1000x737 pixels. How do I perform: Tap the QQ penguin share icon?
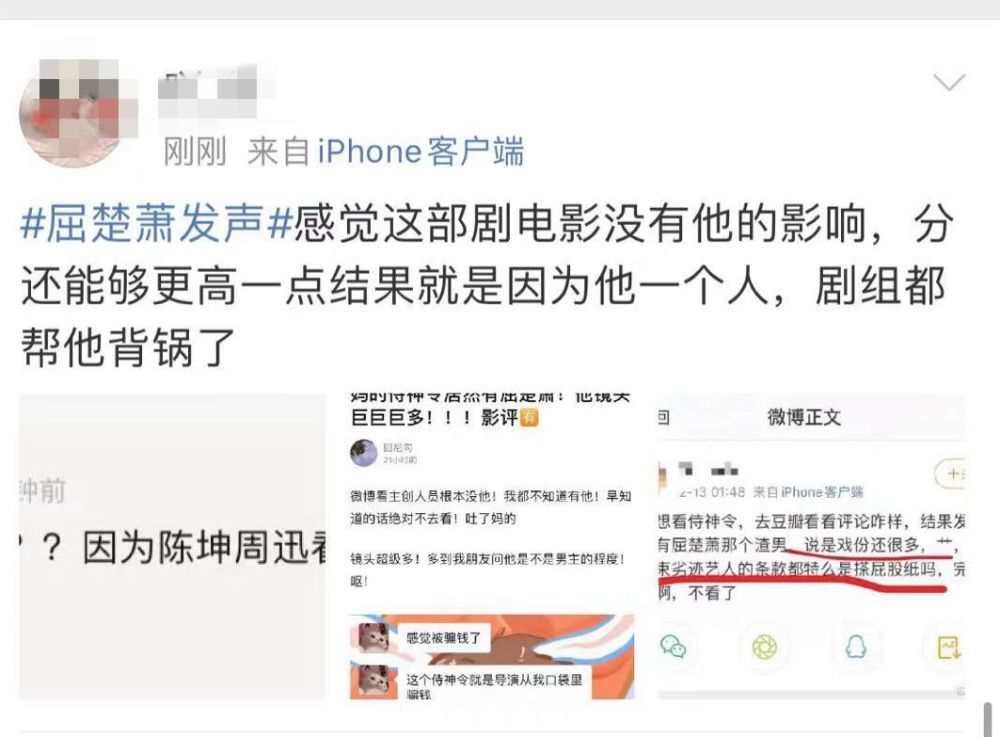pos(855,647)
